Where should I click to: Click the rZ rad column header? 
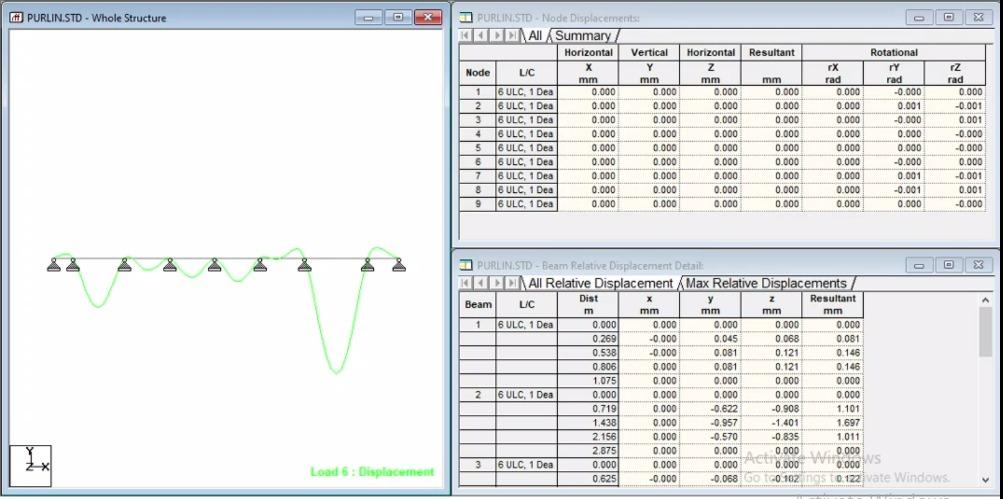click(x=955, y=73)
